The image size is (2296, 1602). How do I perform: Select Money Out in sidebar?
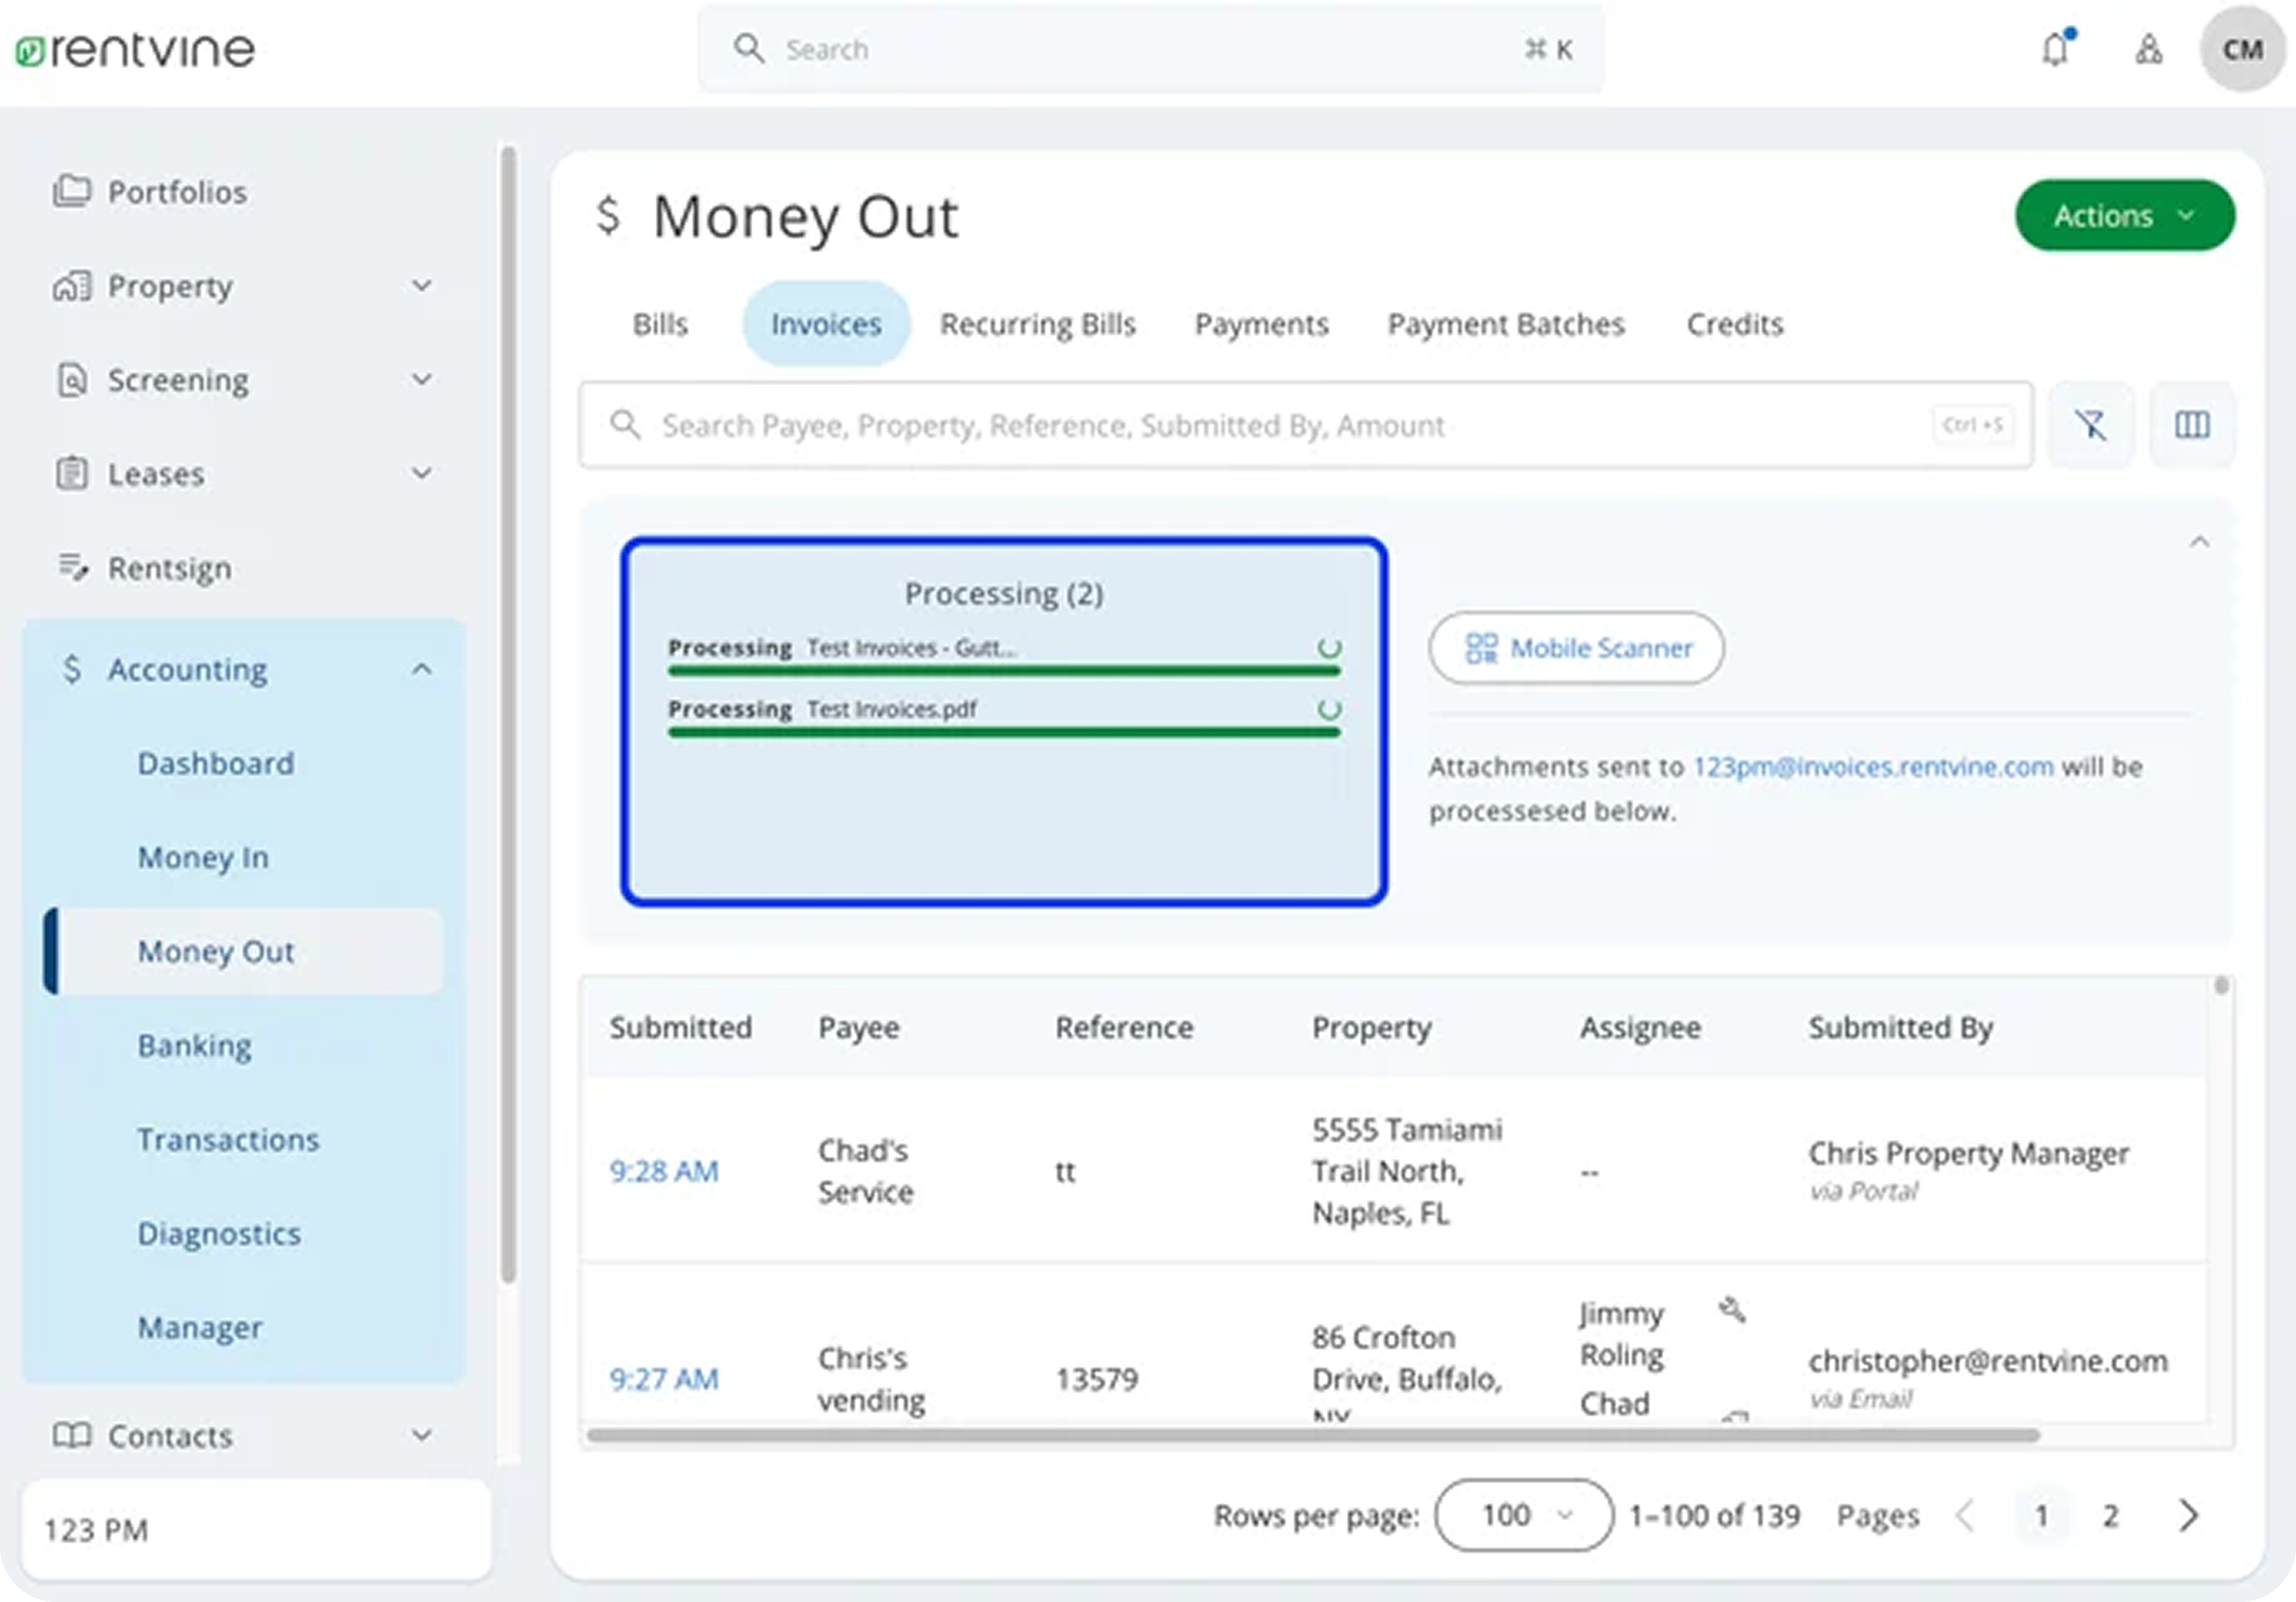[243, 951]
